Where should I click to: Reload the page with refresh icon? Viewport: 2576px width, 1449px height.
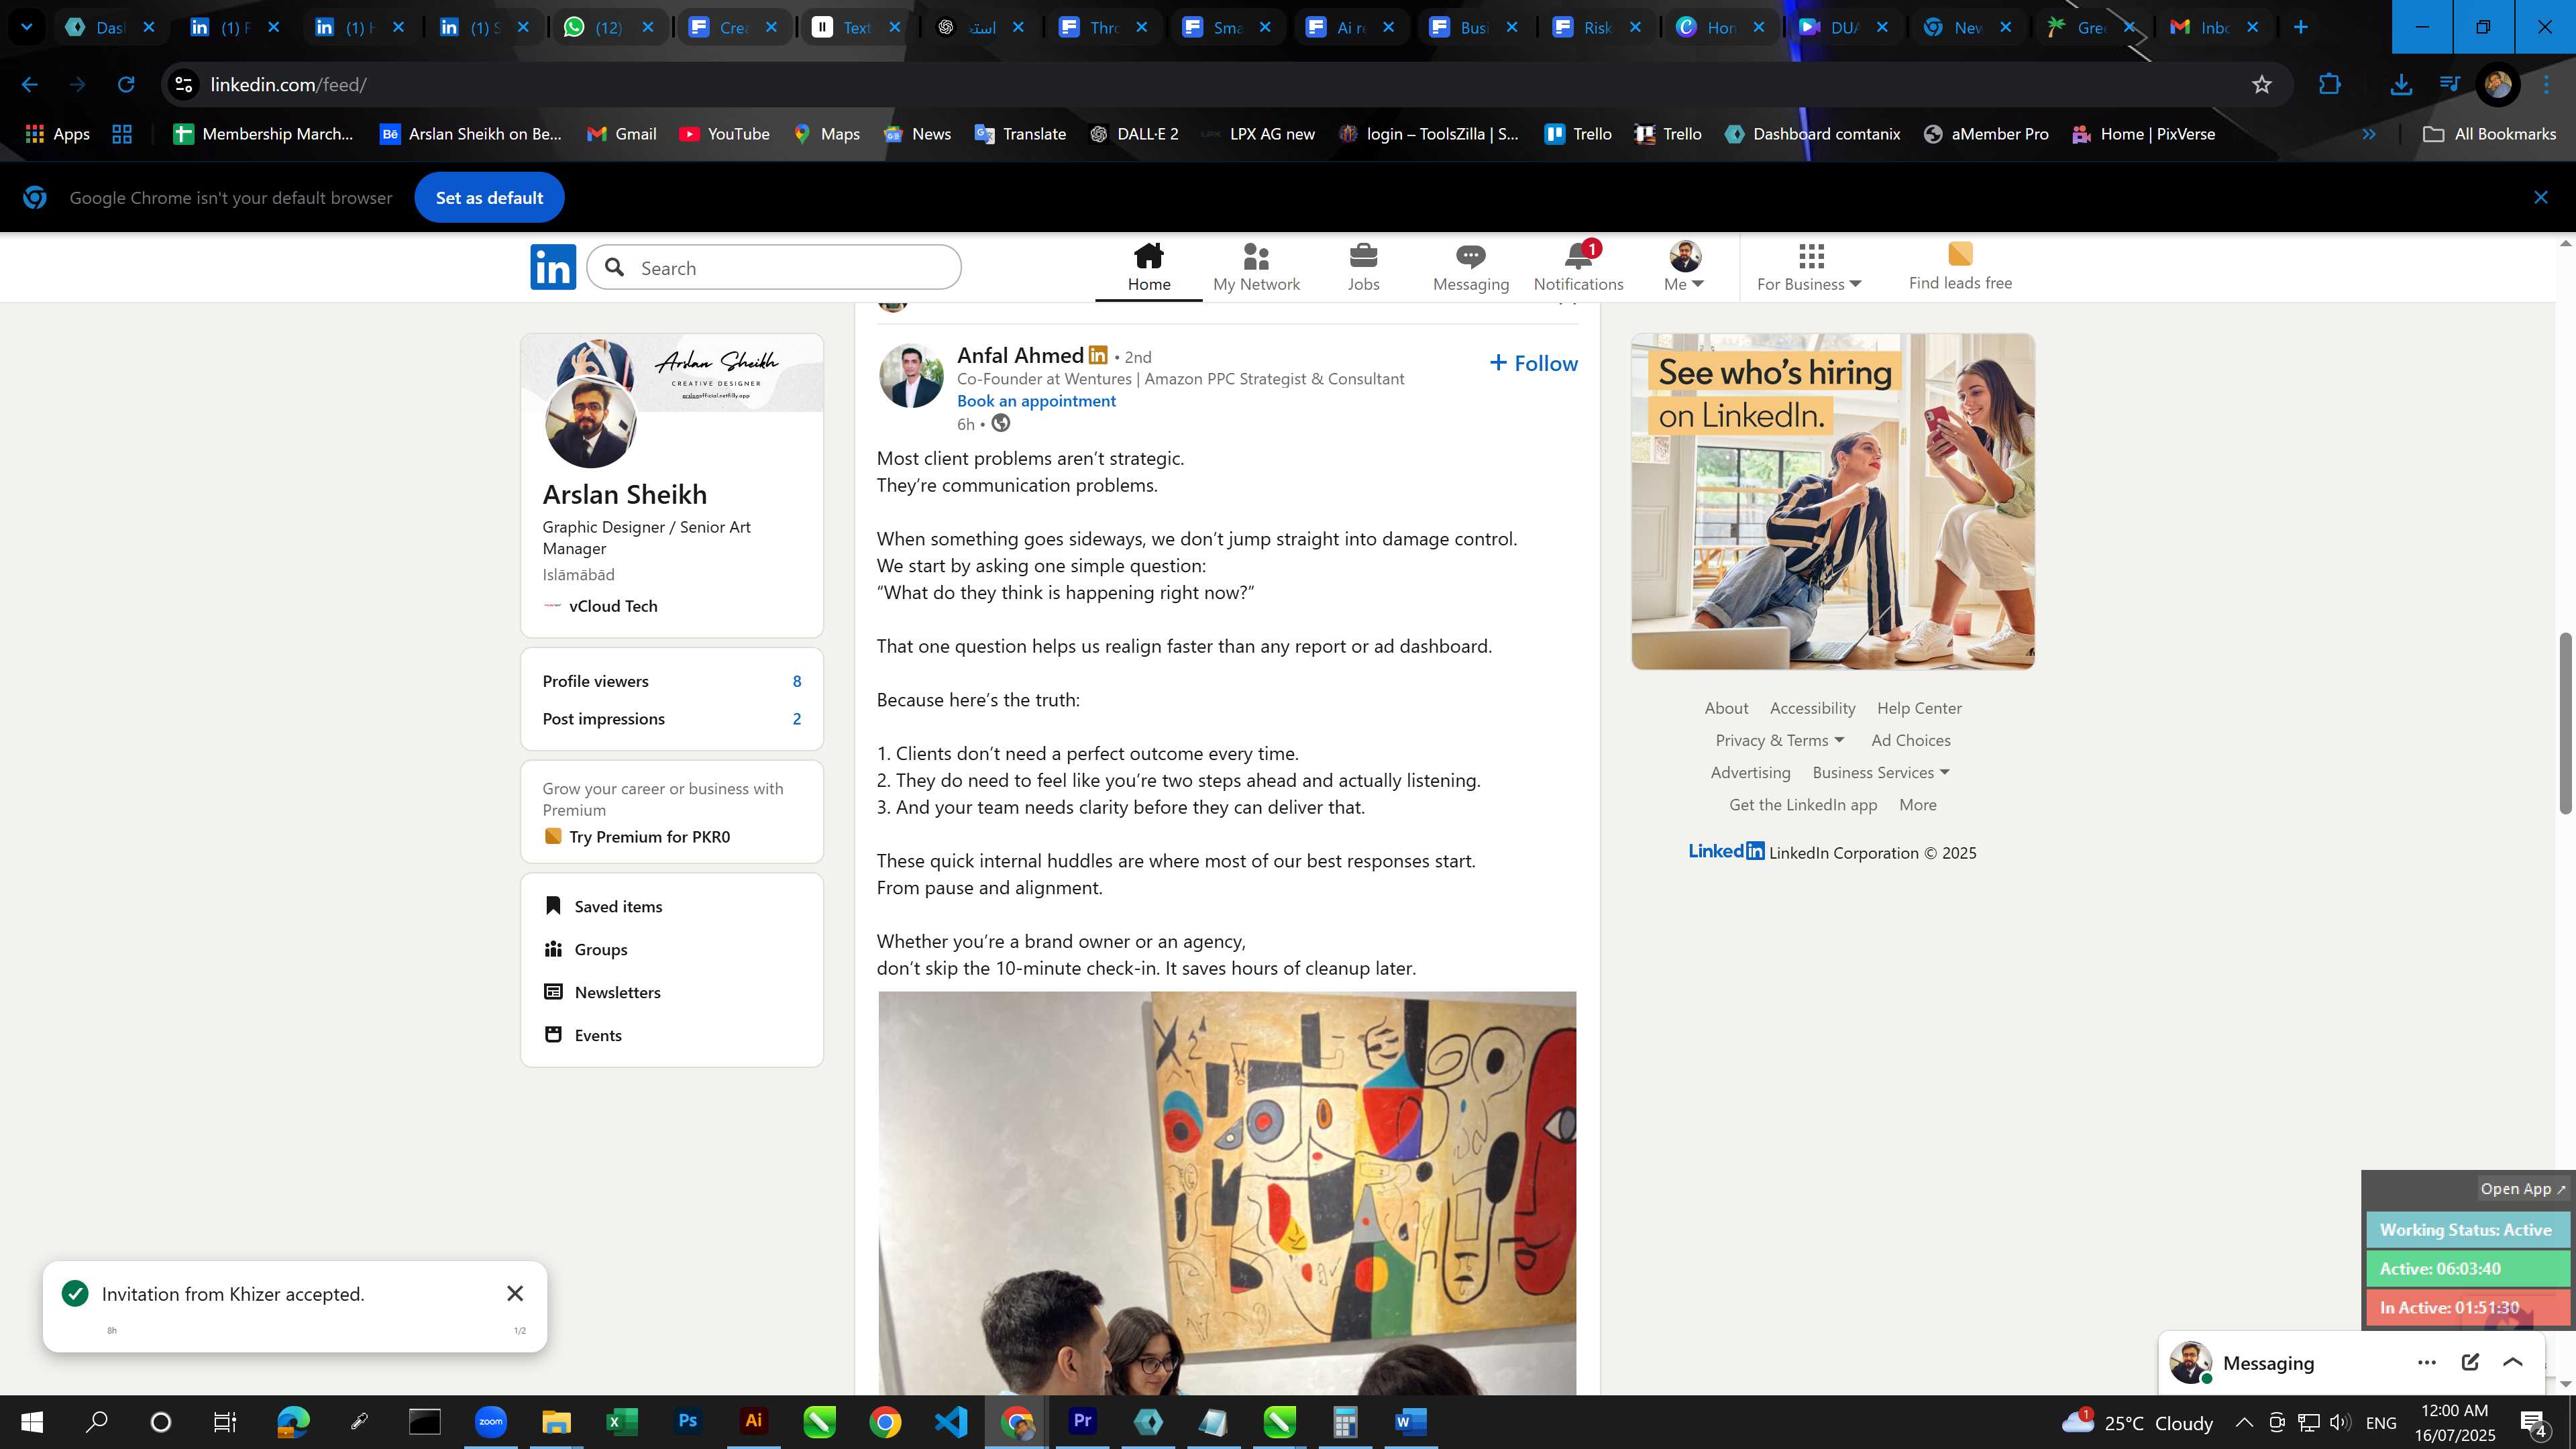[126, 85]
